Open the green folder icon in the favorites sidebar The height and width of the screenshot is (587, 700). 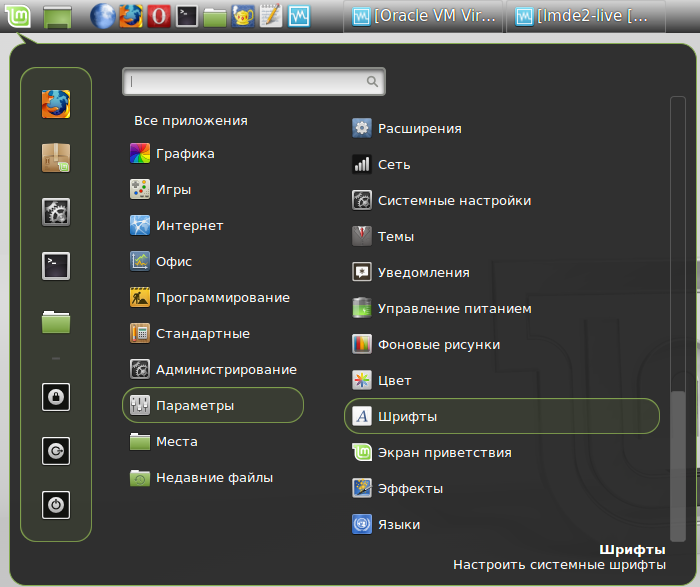coord(56,320)
